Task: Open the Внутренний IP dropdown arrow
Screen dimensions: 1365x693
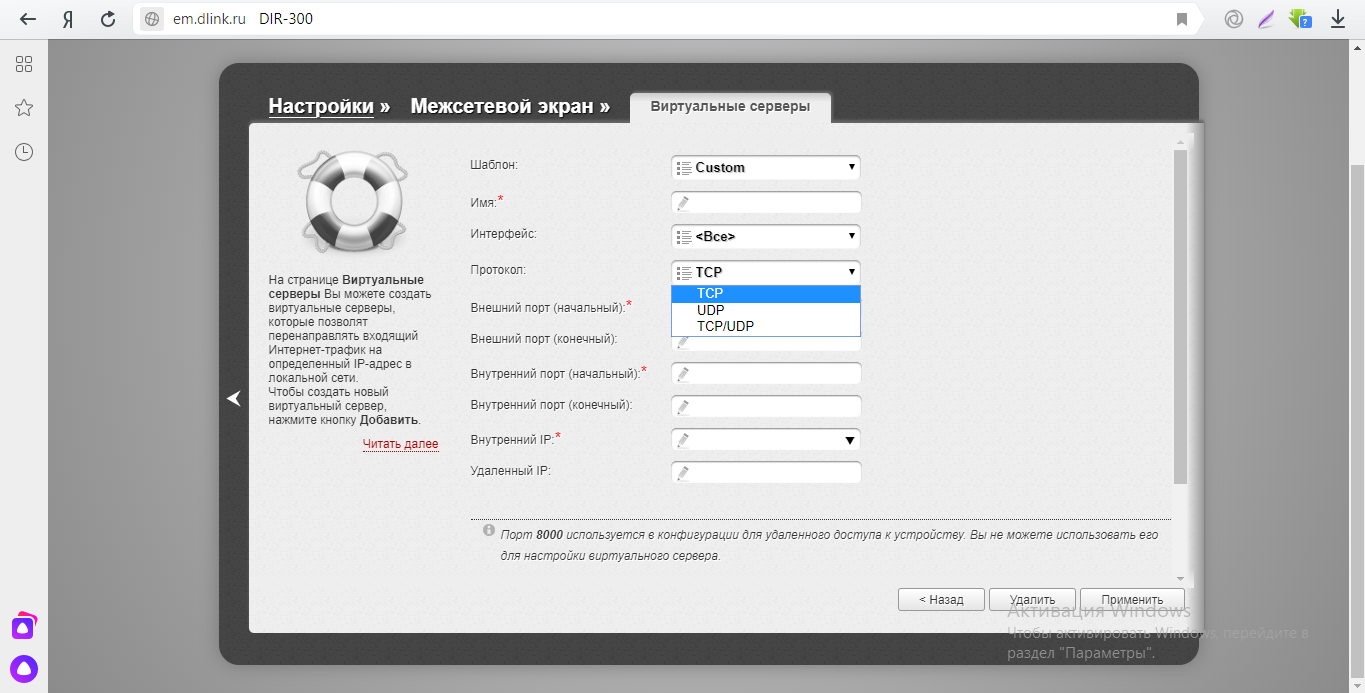Action: pos(850,441)
